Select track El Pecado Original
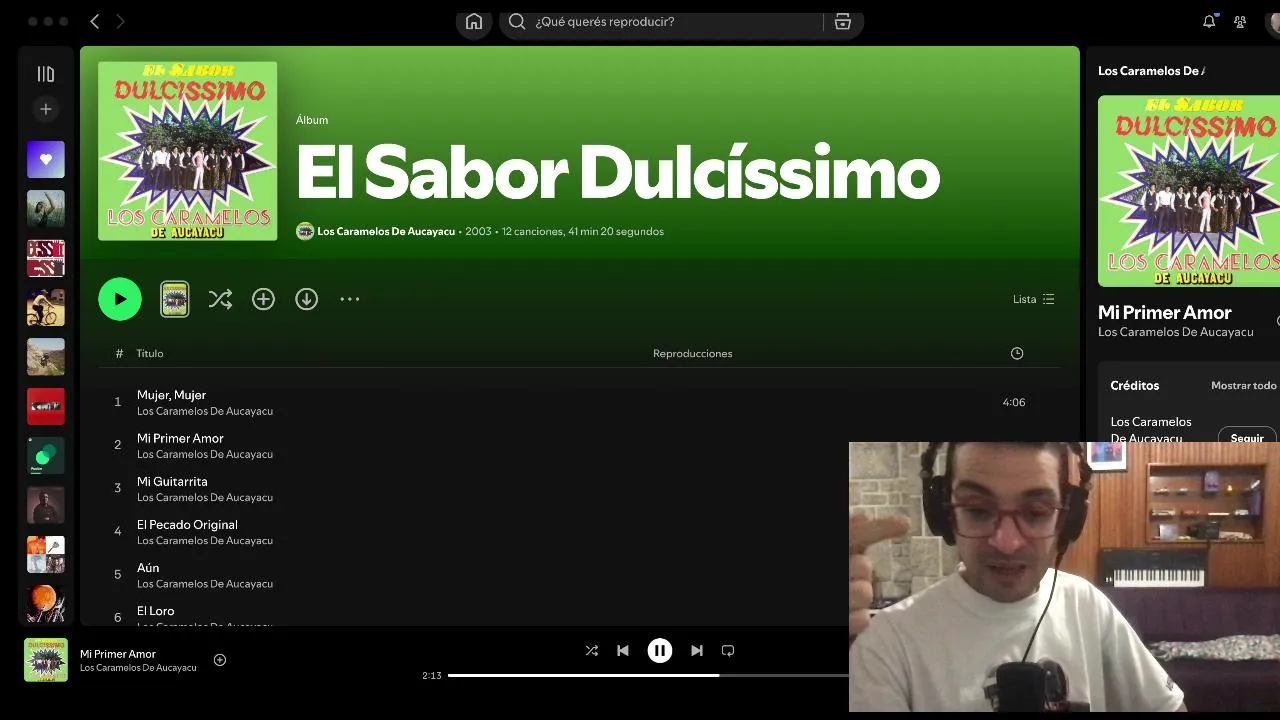This screenshot has height=720, width=1280. [187, 524]
